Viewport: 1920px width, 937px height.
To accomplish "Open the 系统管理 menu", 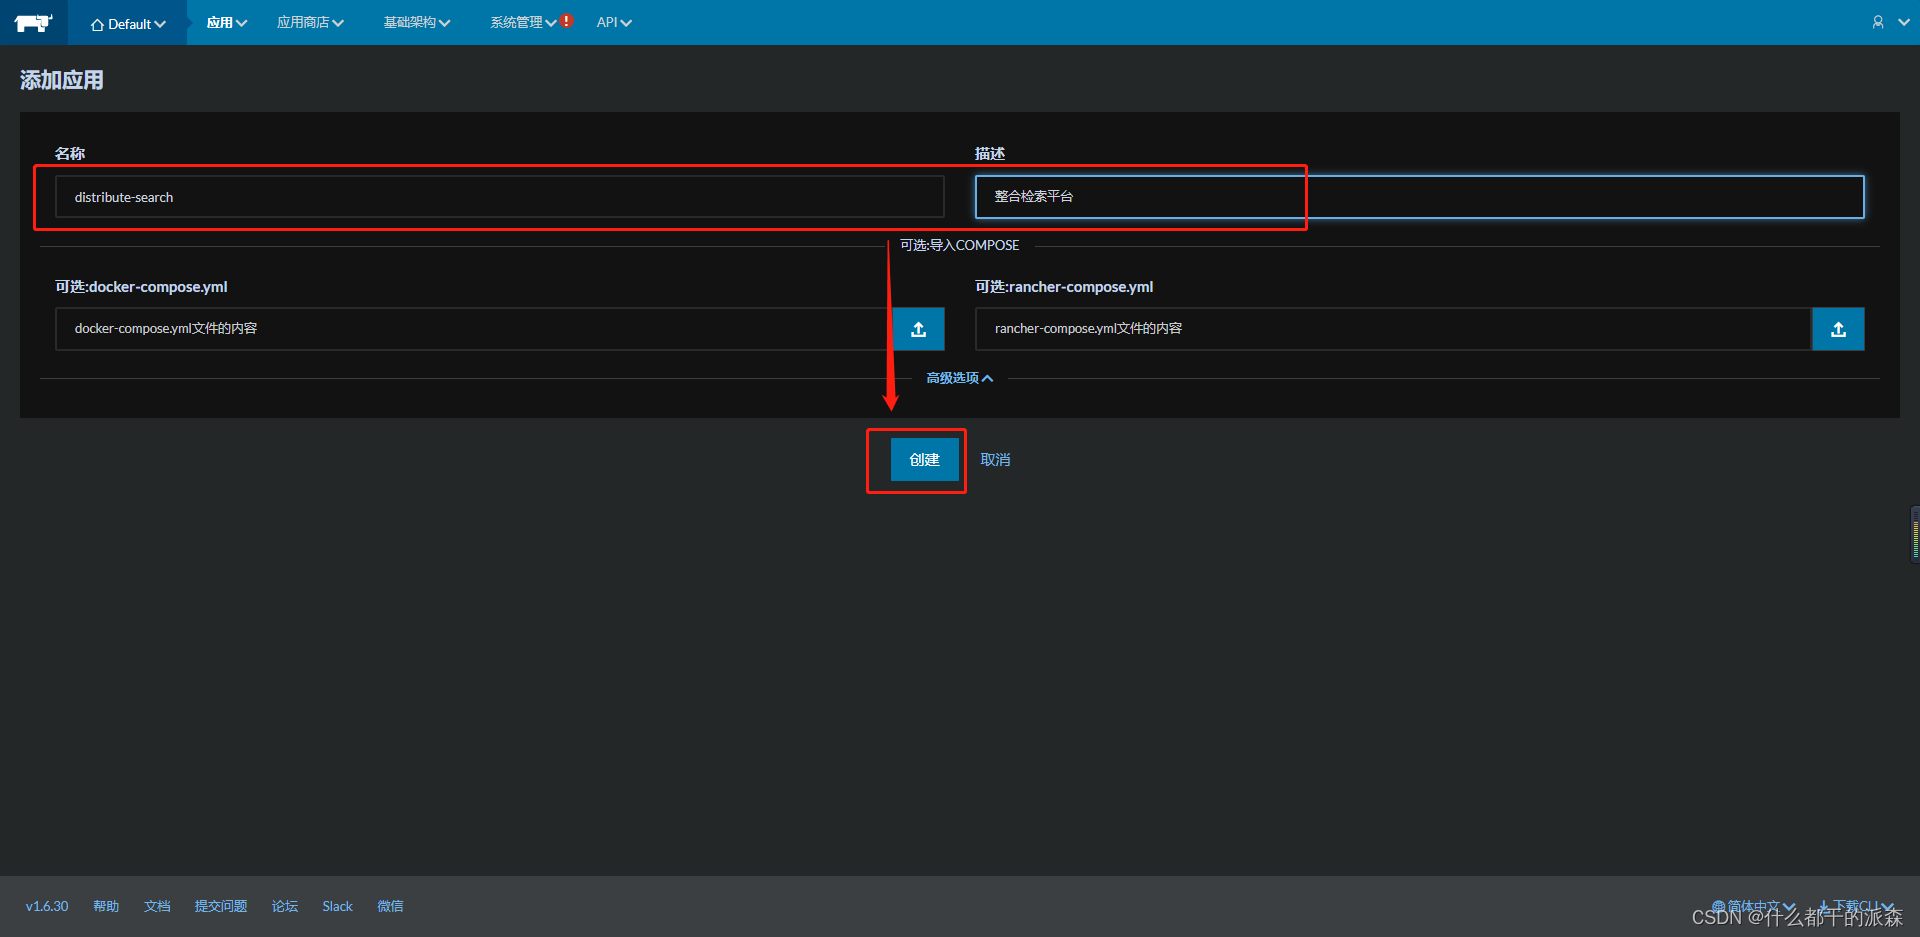I will tap(523, 22).
